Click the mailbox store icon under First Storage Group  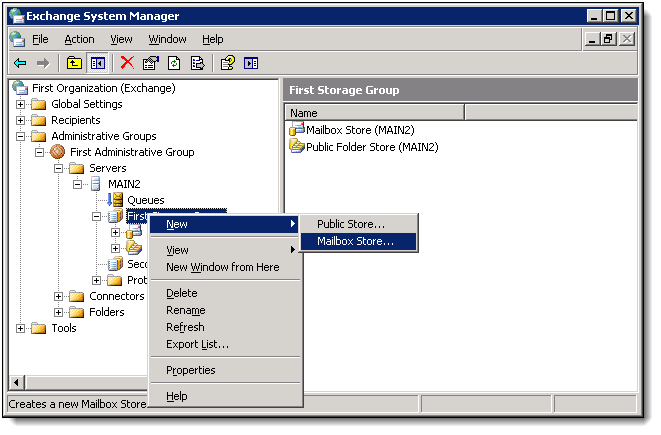tap(134, 232)
